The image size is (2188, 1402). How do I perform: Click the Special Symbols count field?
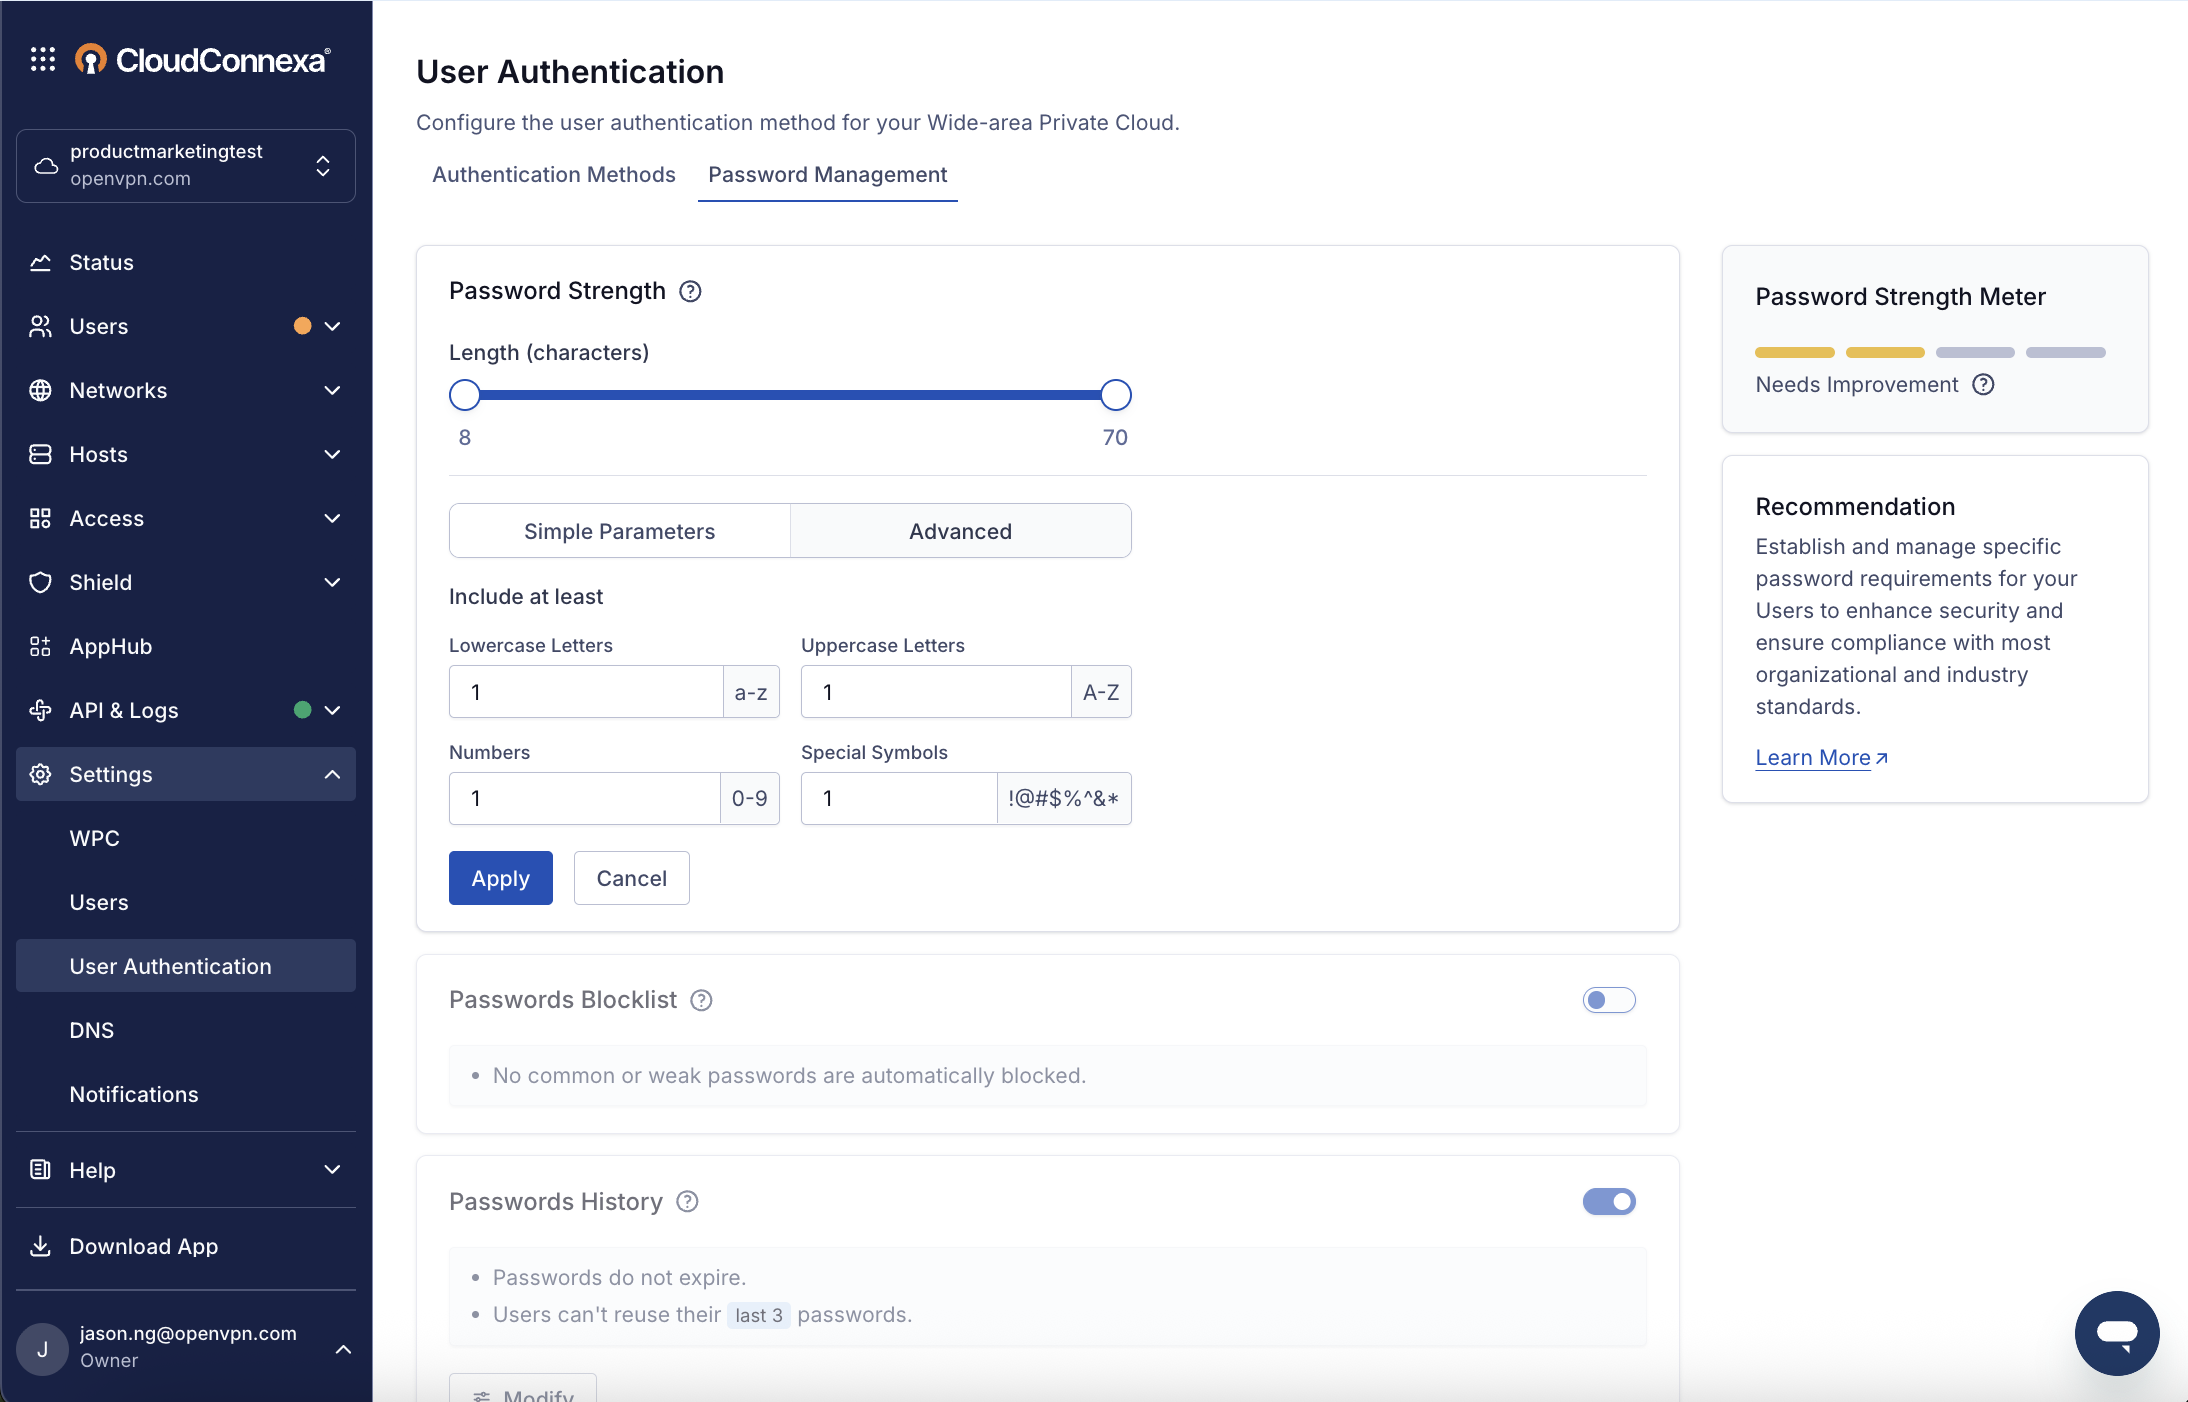click(898, 798)
